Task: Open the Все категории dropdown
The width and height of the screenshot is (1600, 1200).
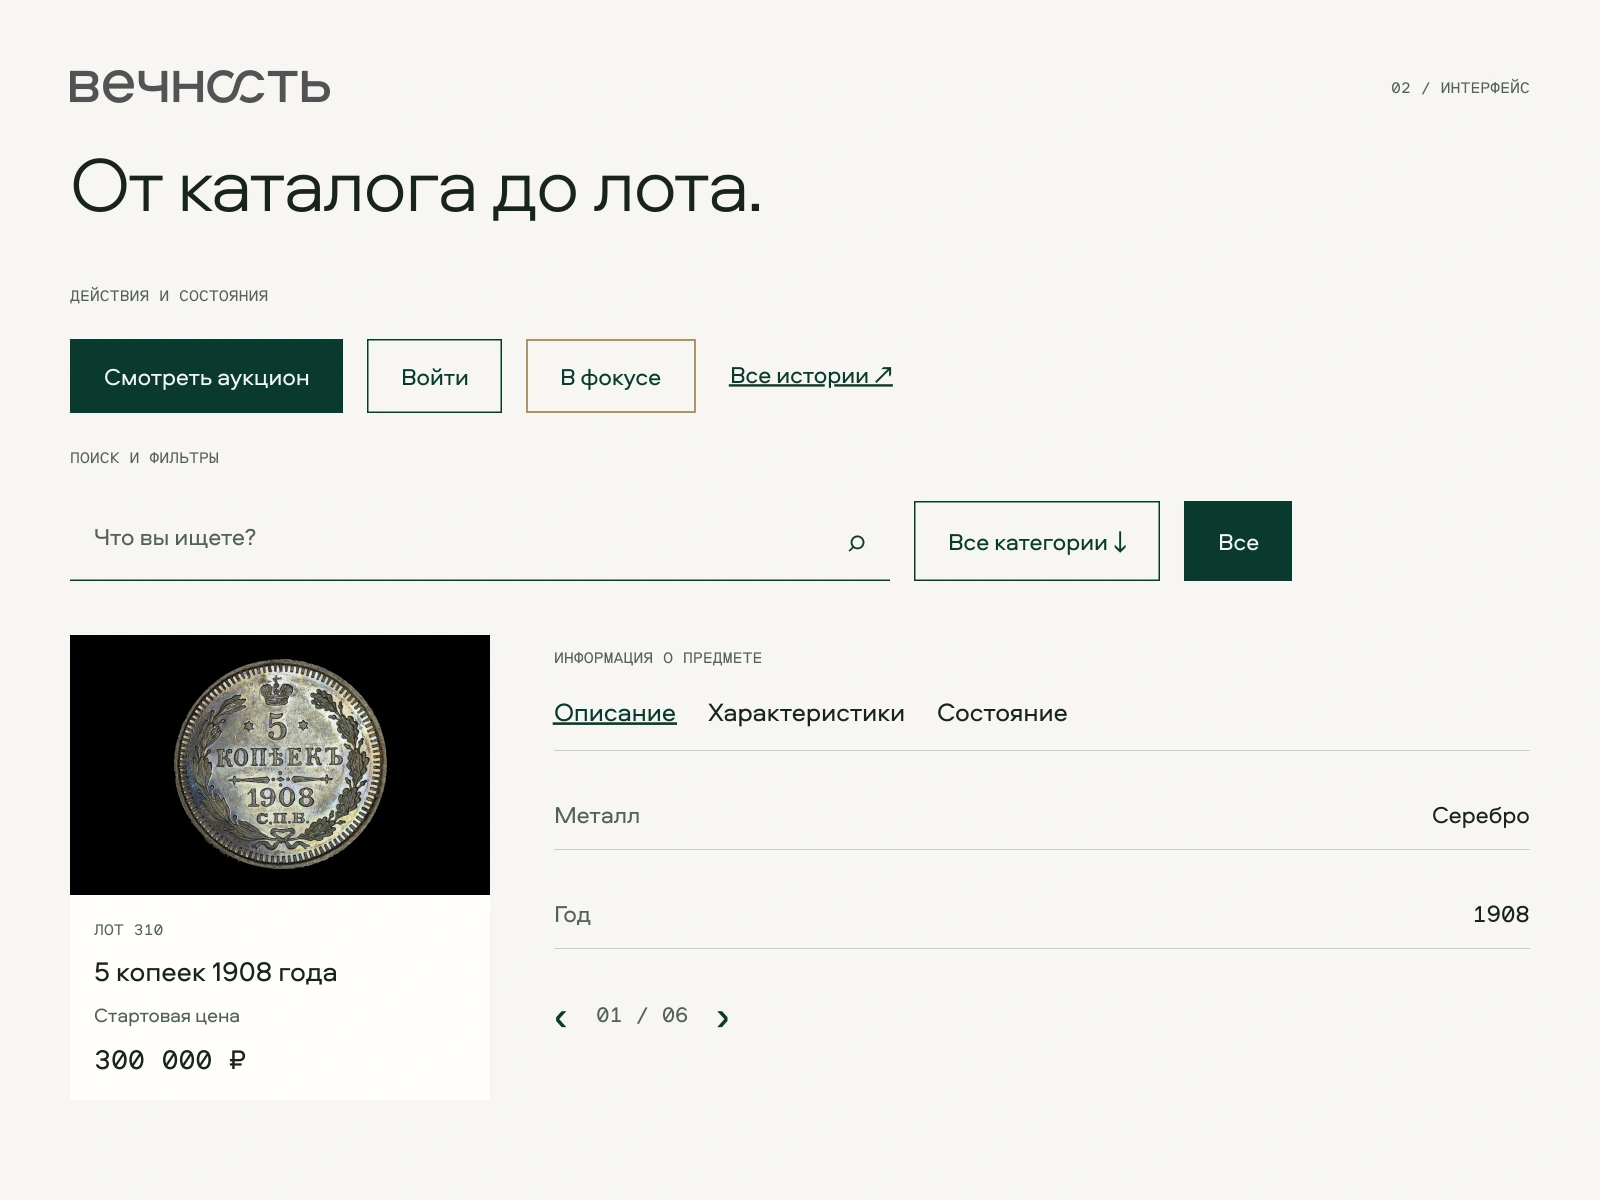Action: [1037, 541]
